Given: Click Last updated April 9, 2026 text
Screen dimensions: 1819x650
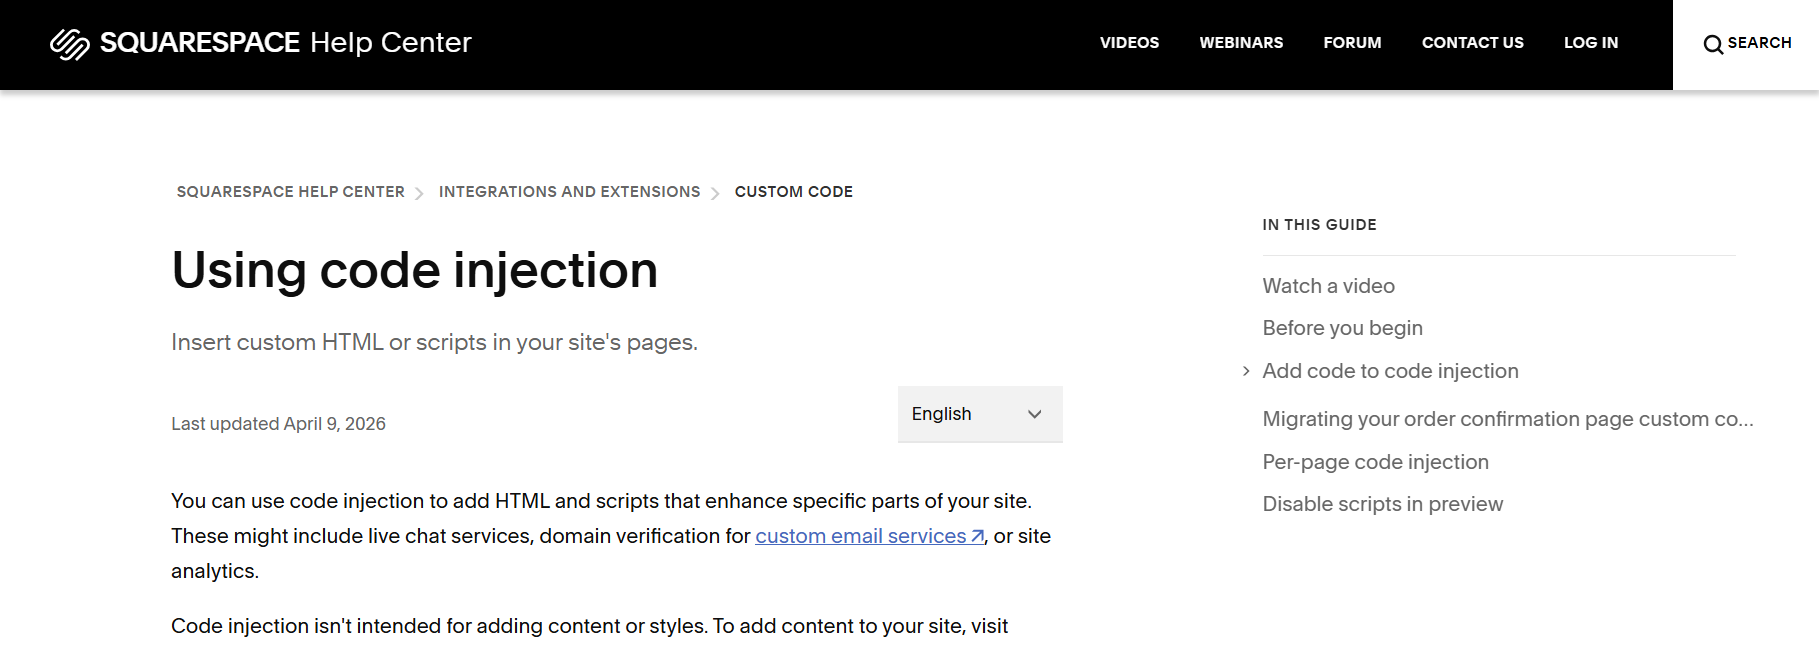Looking at the screenshot, I should (x=278, y=424).
